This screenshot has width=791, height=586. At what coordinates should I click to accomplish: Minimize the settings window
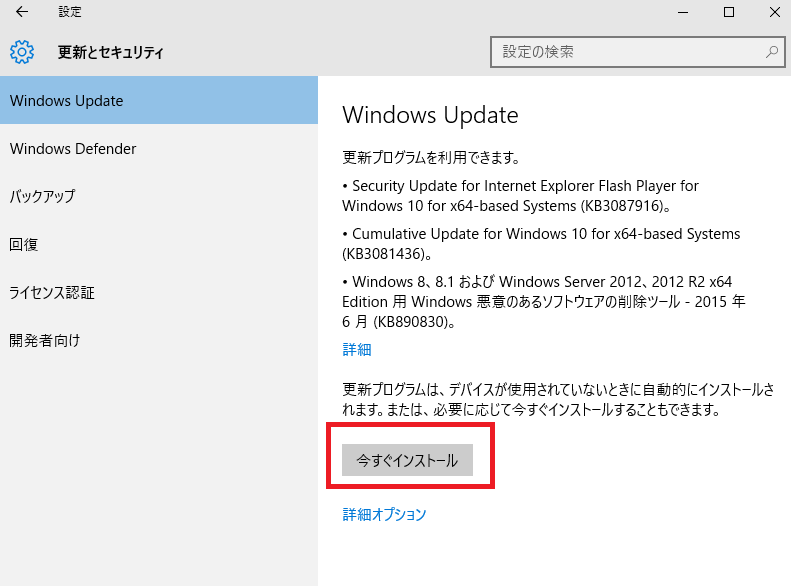[683, 12]
